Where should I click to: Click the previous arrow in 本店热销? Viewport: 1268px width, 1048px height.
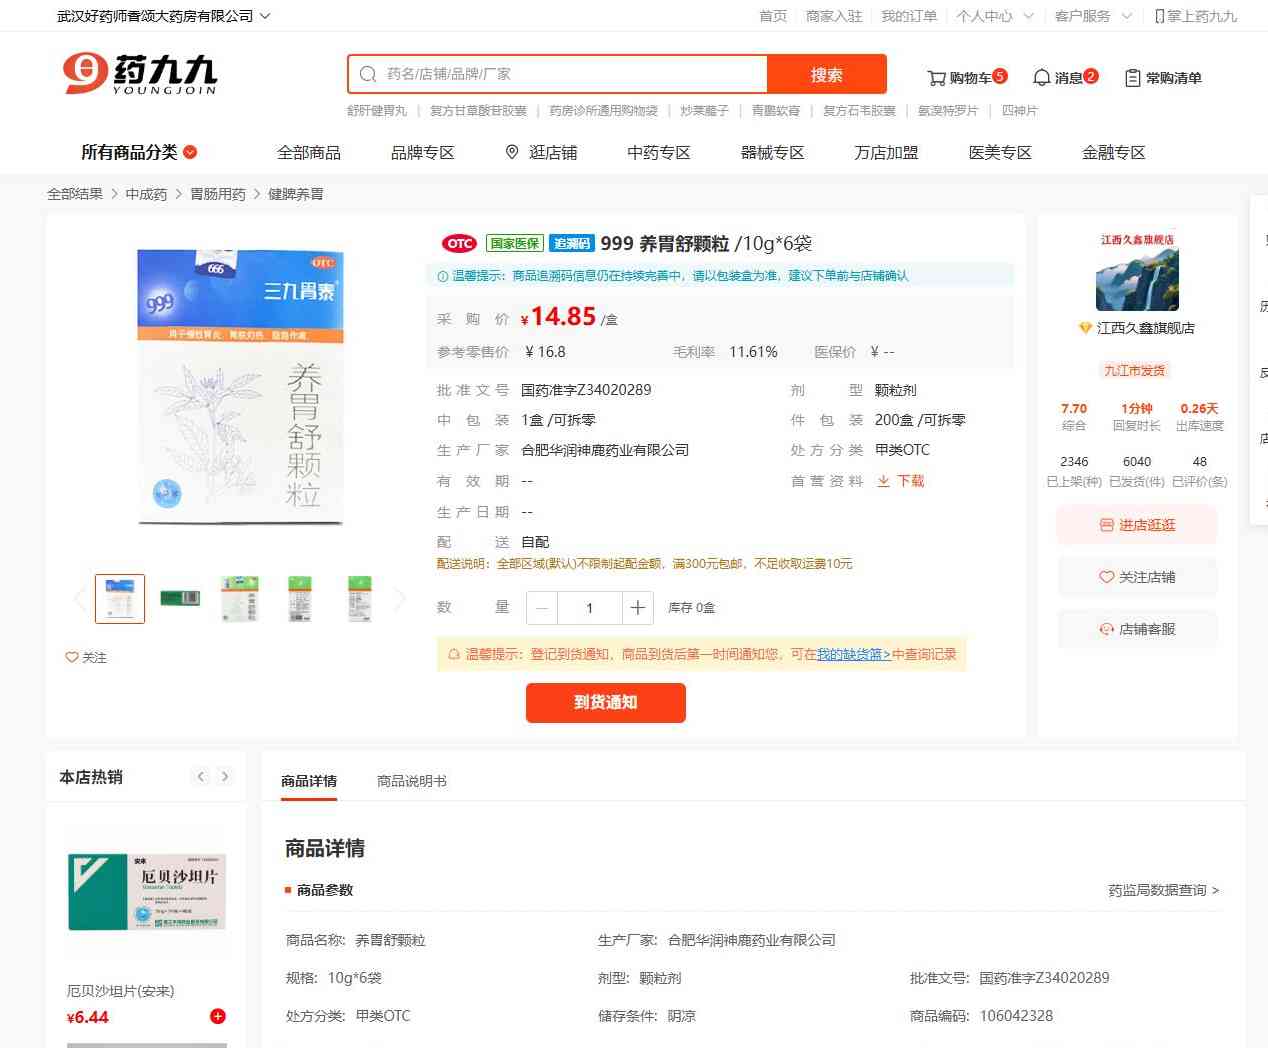(x=201, y=777)
